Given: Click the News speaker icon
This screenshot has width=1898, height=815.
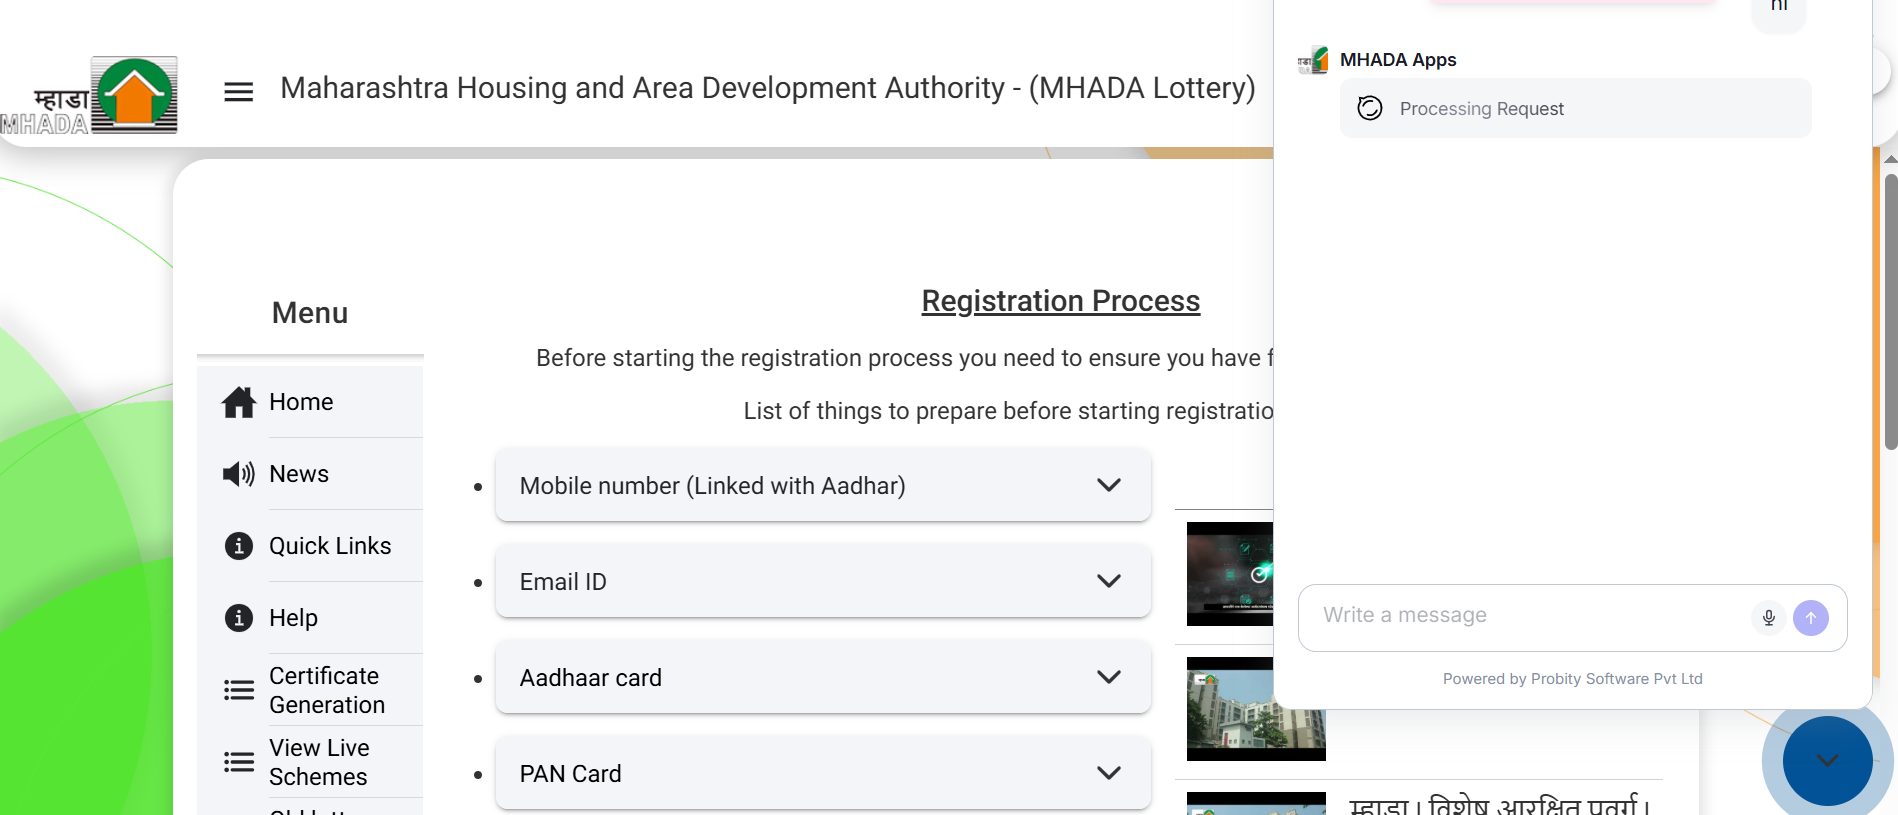Looking at the screenshot, I should point(239,474).
